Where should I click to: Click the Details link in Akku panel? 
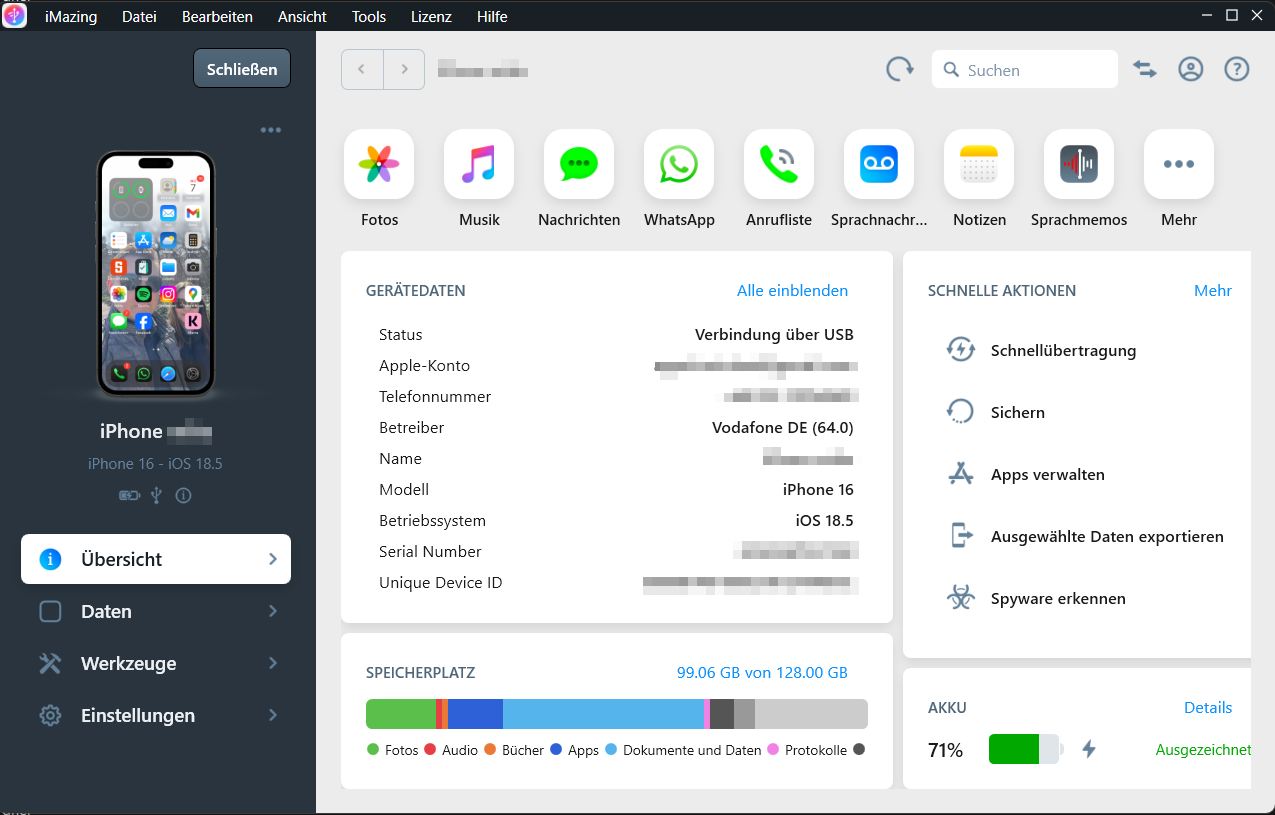1208,707
